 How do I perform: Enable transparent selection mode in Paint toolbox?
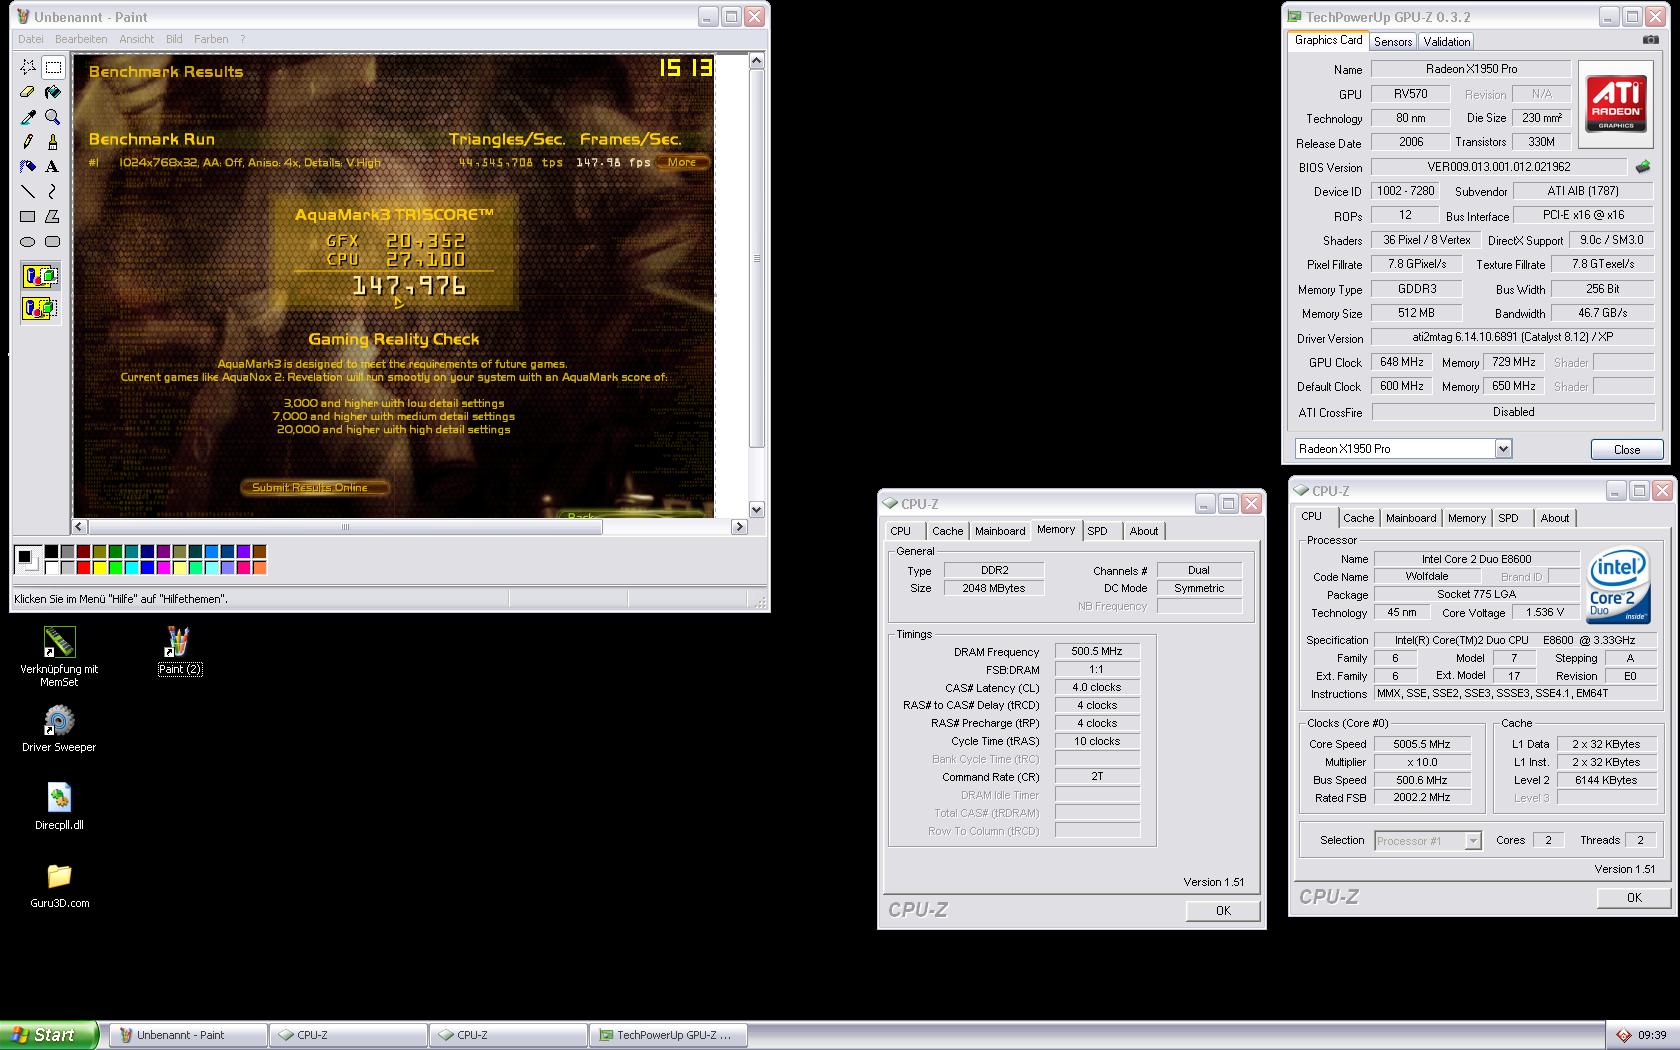40,308
